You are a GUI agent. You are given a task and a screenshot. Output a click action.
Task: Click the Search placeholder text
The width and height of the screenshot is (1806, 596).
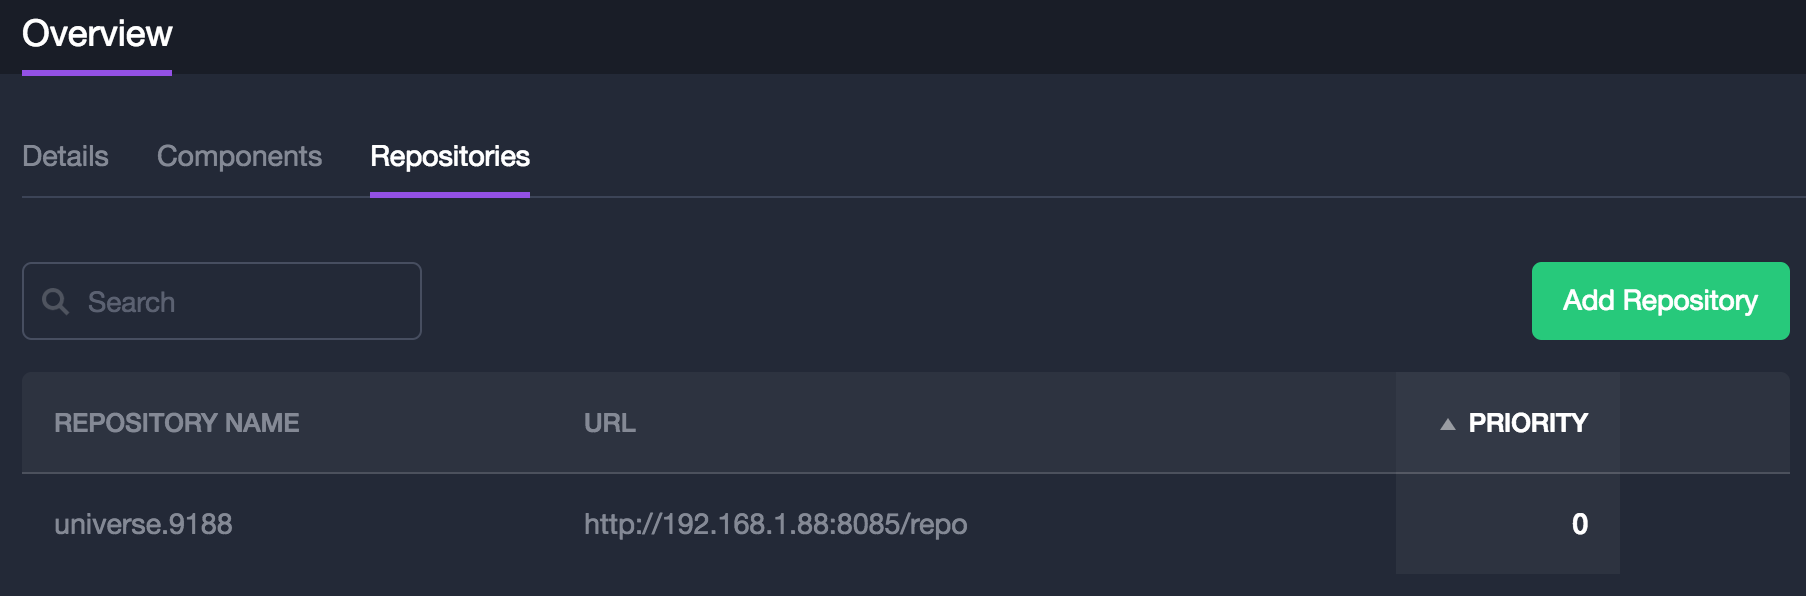[131, 302]
